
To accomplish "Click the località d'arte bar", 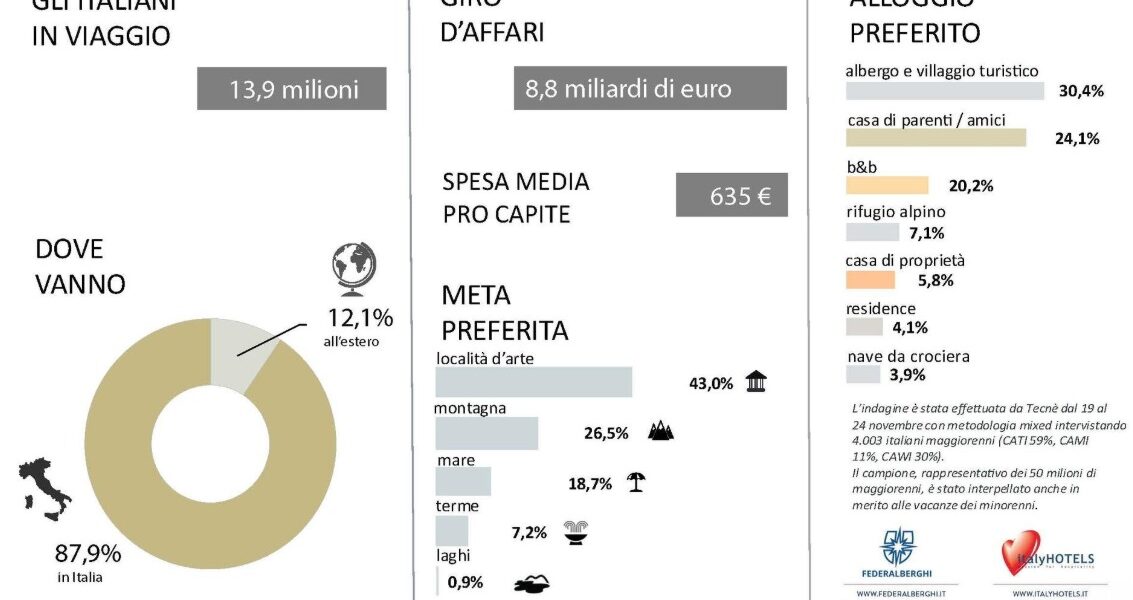I will (x=533, y=382).
